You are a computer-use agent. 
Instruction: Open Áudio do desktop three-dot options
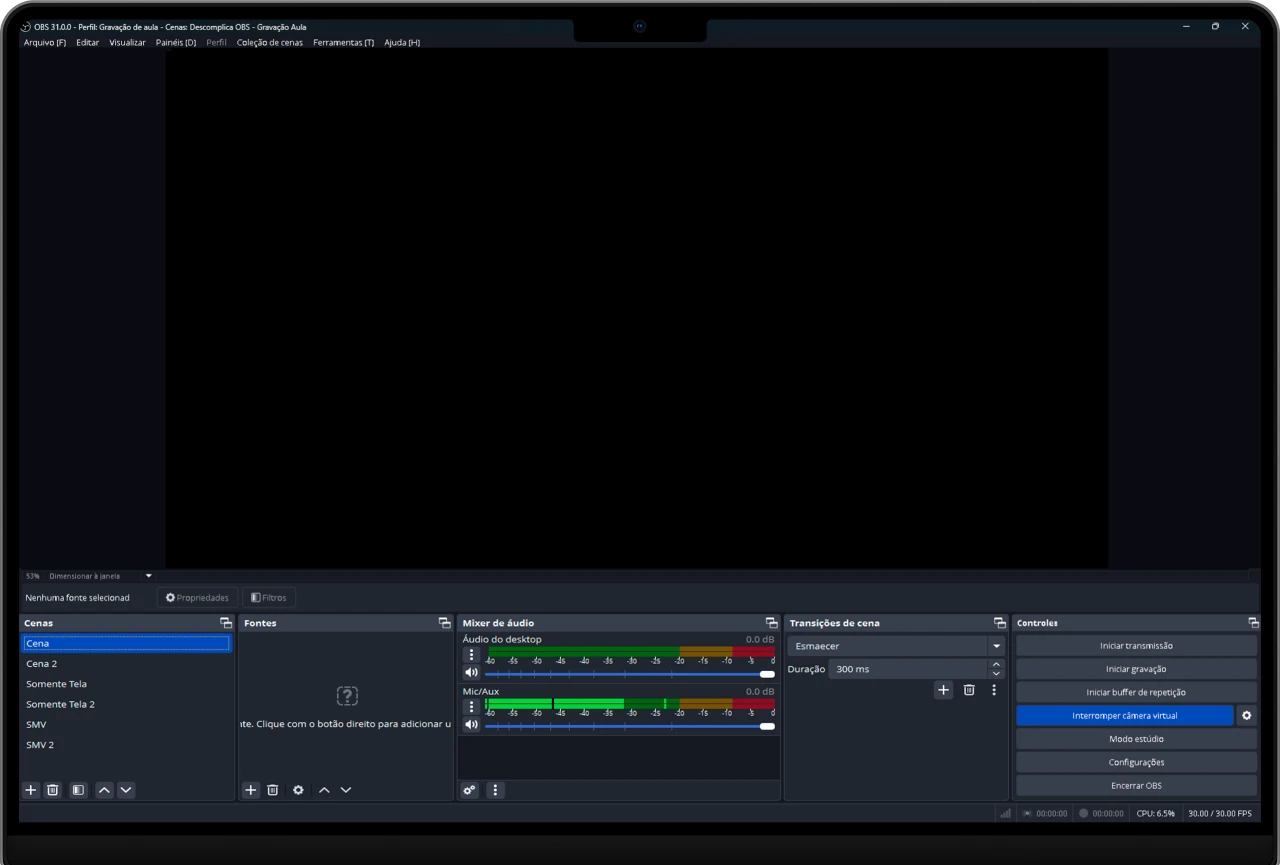pos(471,655)
